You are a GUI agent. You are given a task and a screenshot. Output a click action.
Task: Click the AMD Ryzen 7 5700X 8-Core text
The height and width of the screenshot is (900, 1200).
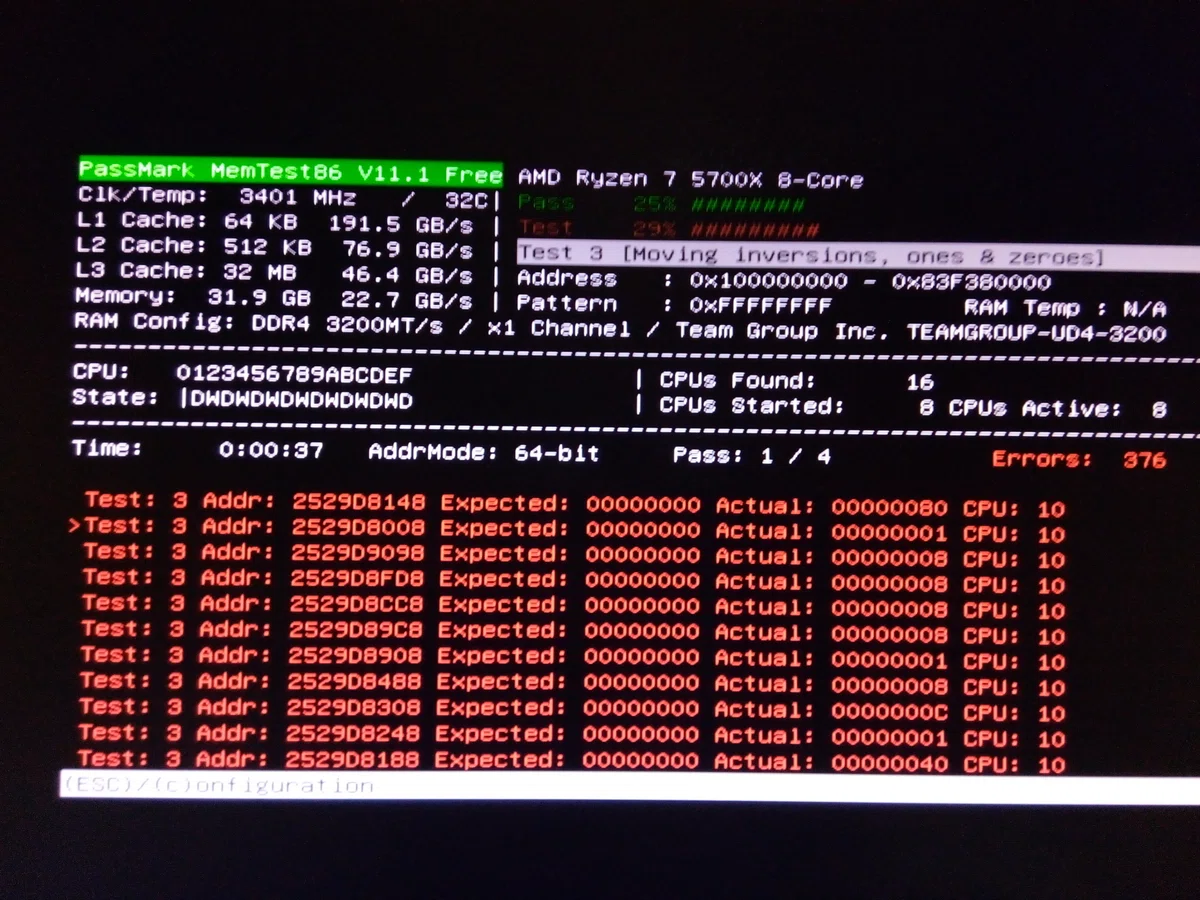point(690,180)
